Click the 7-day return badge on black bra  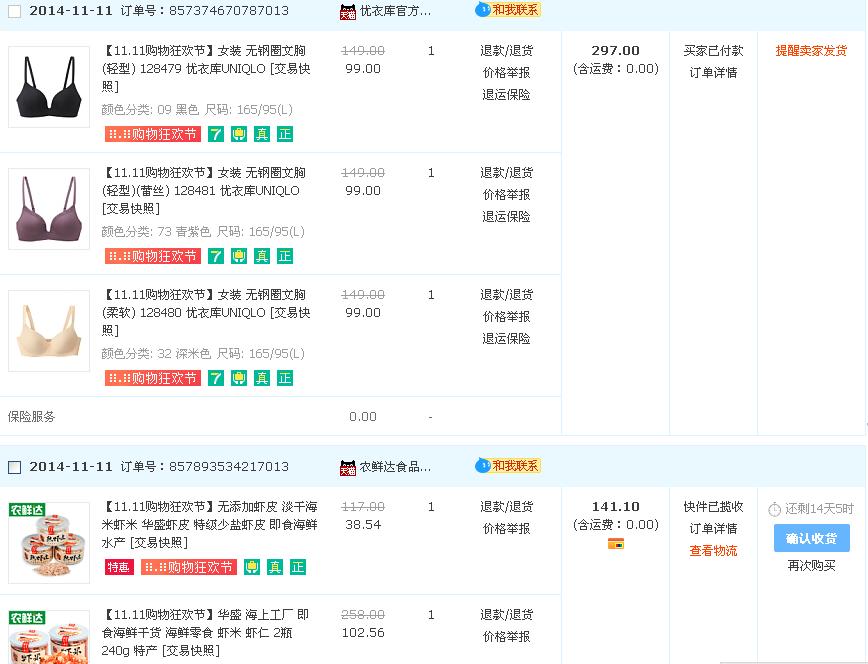215,134
